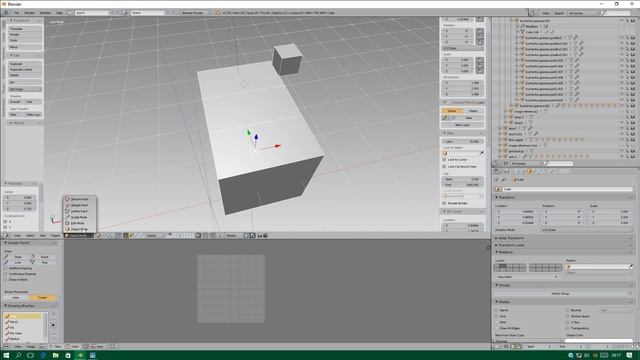Image resolution: width=640 pixels, height=360 pixels.
Task: Choose Edit Mode in the mode menu
Action: (x=80, y=223)
